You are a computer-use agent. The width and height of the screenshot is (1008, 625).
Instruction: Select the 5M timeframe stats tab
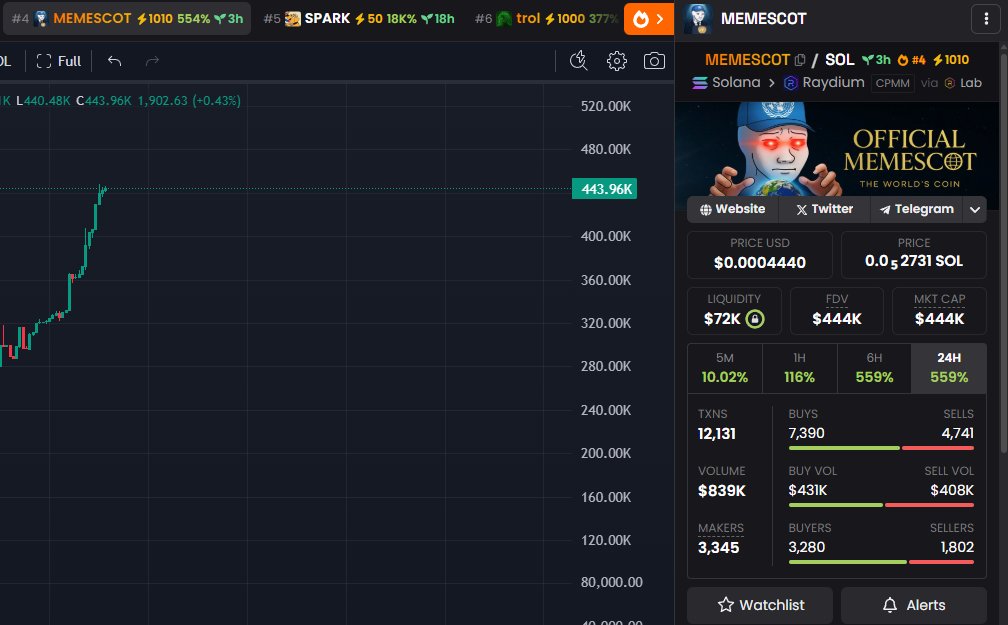tap(724, 368)
